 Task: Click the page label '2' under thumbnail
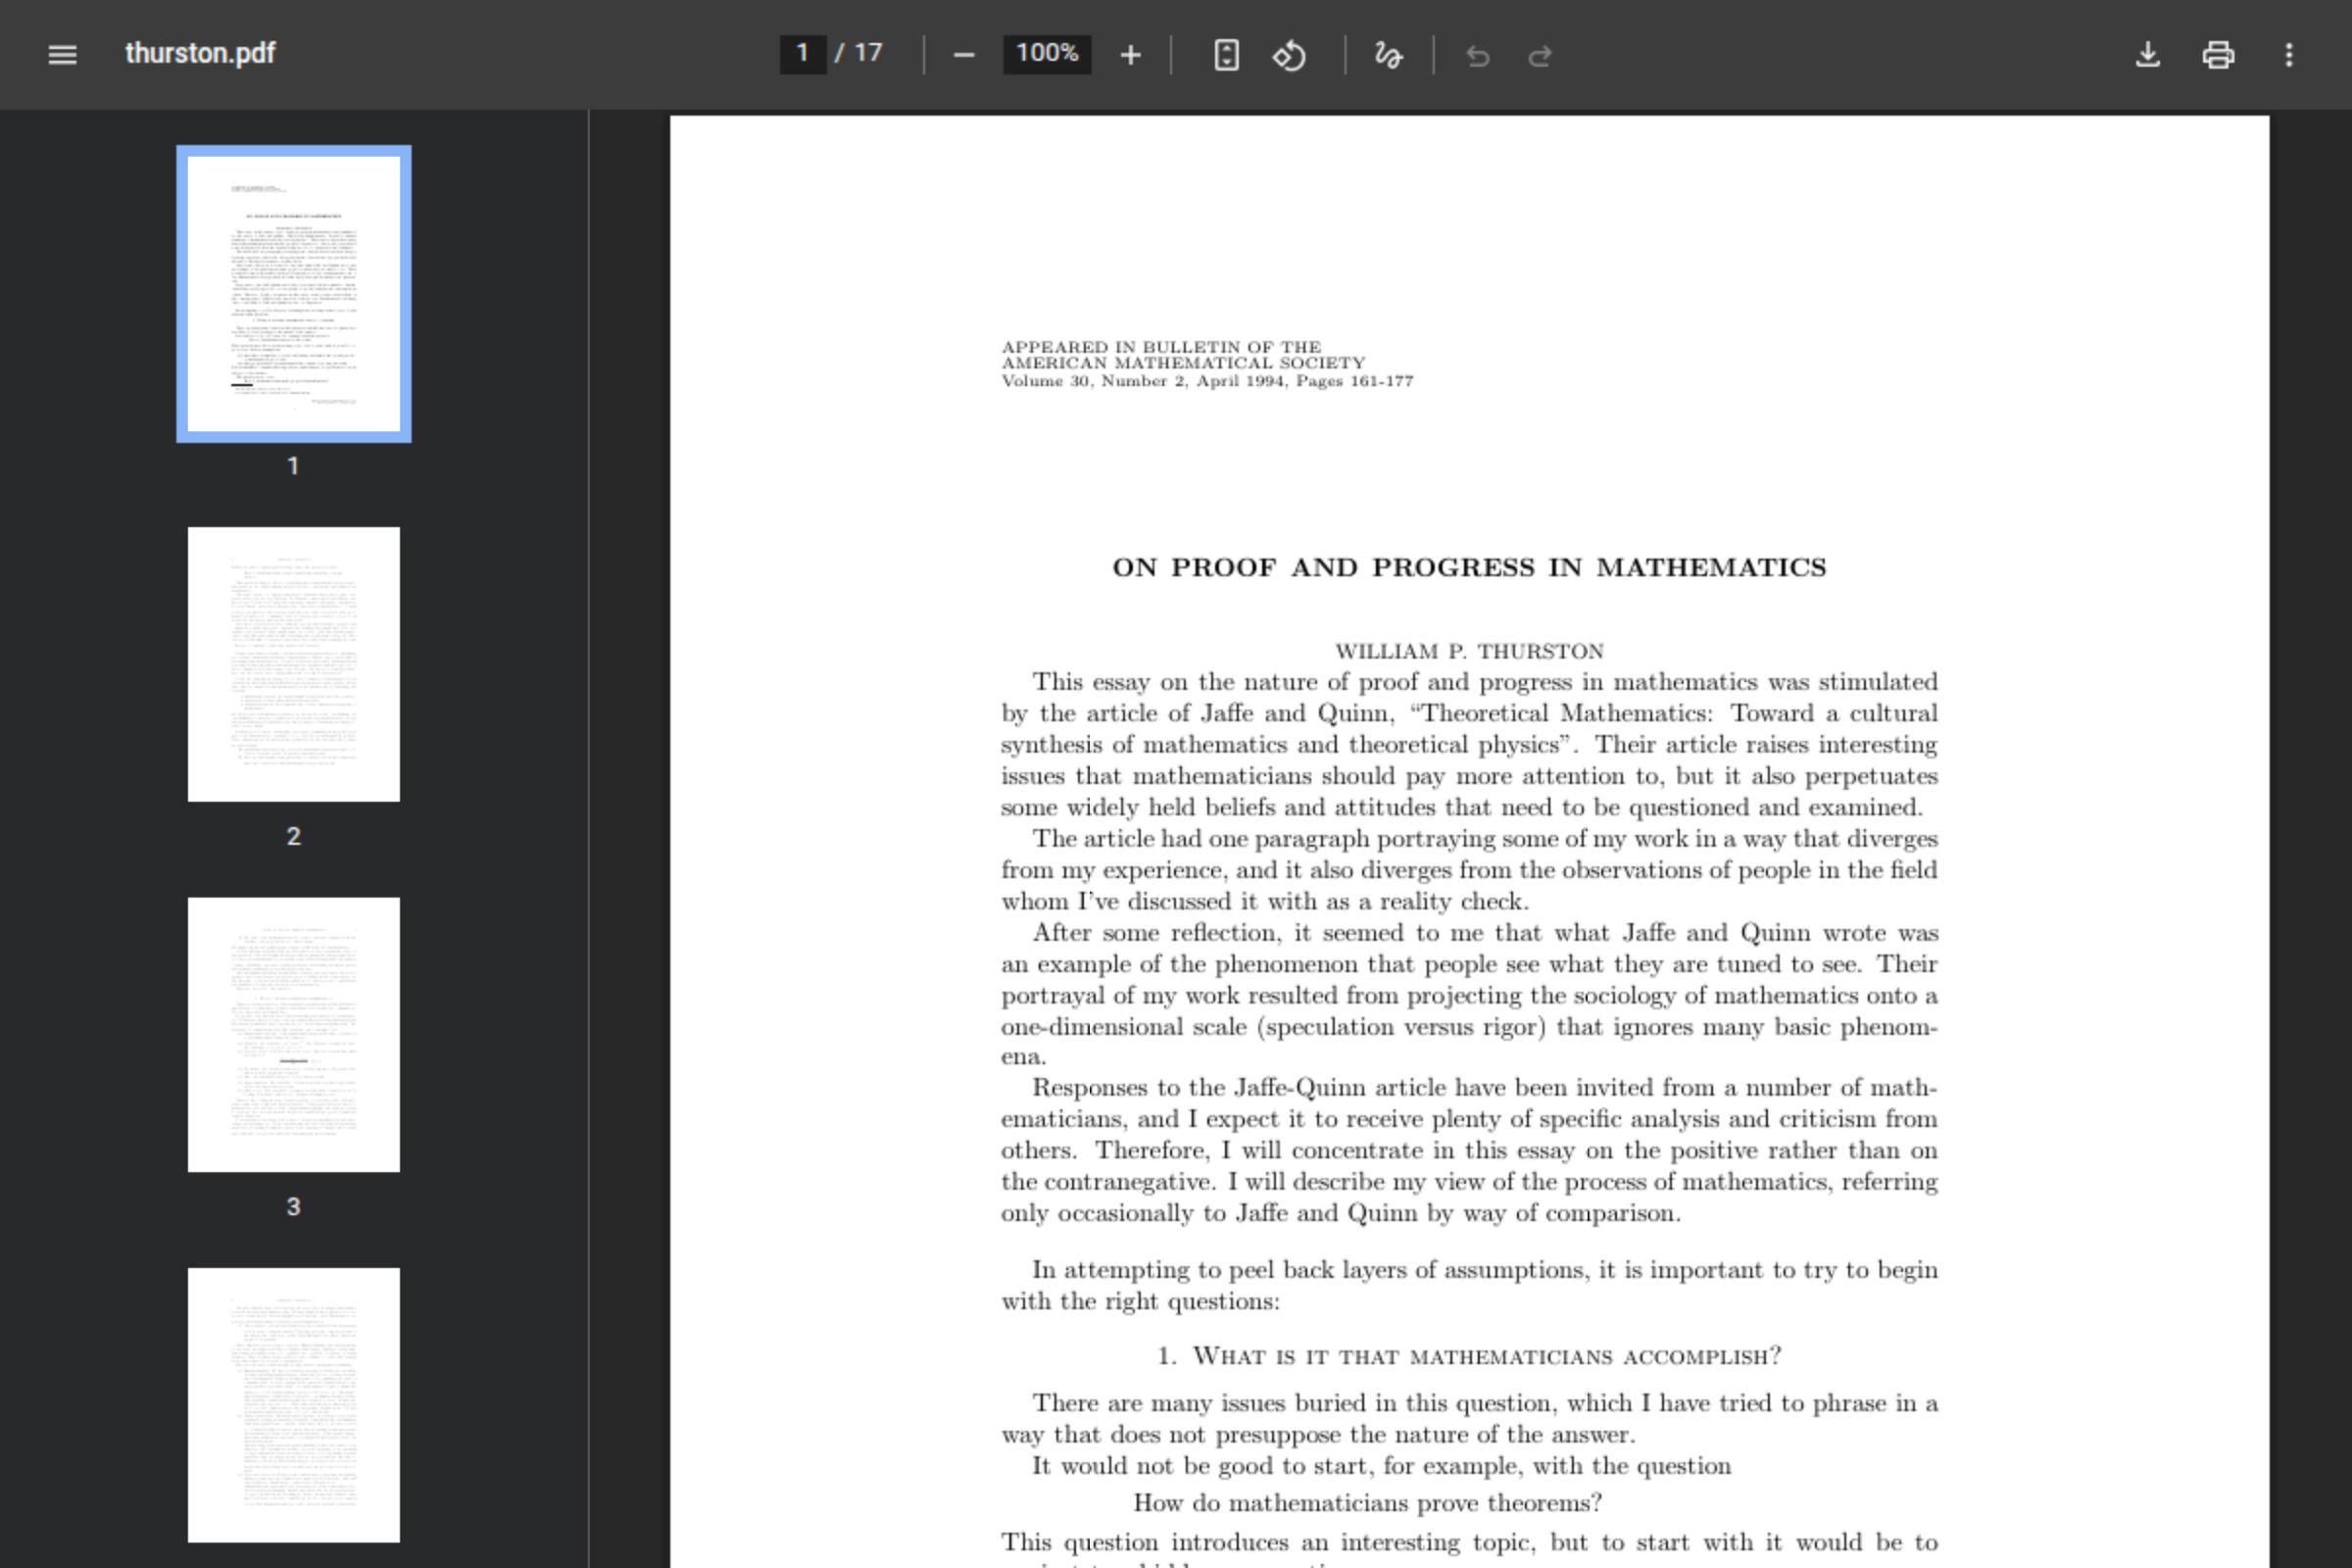pyautogui.click(x=293, y=836)
